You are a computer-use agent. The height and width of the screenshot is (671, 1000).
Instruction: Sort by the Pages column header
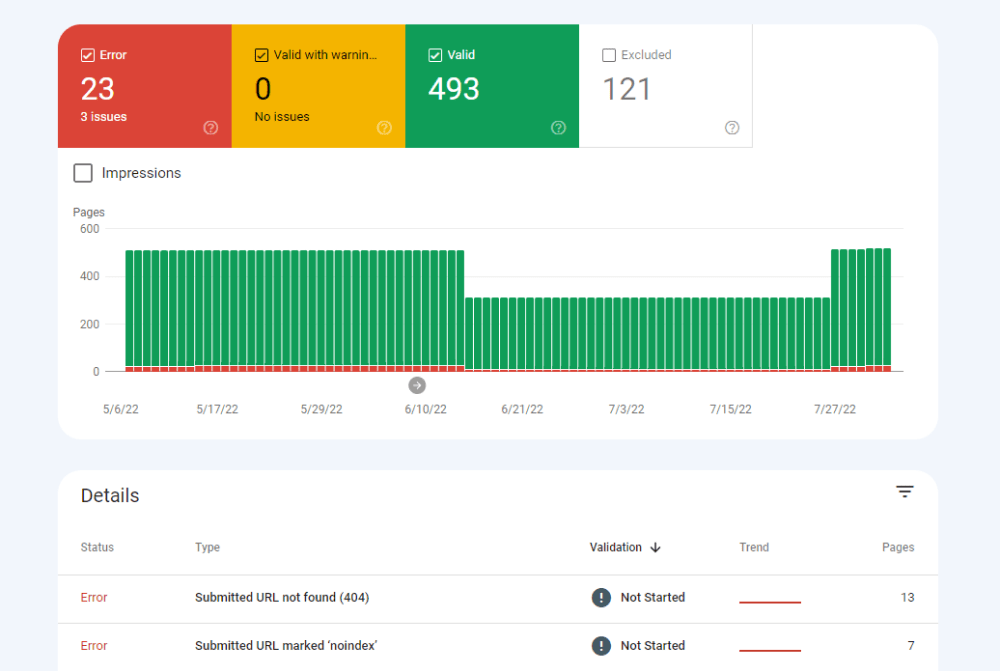897,548
